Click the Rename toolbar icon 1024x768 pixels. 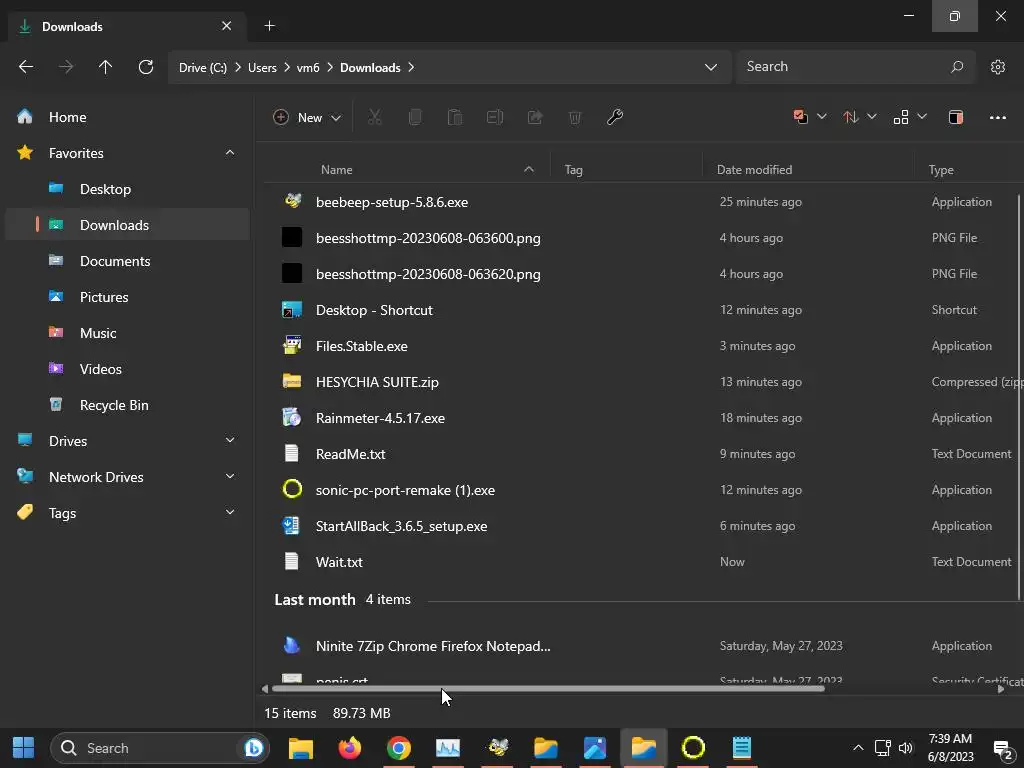495,118
